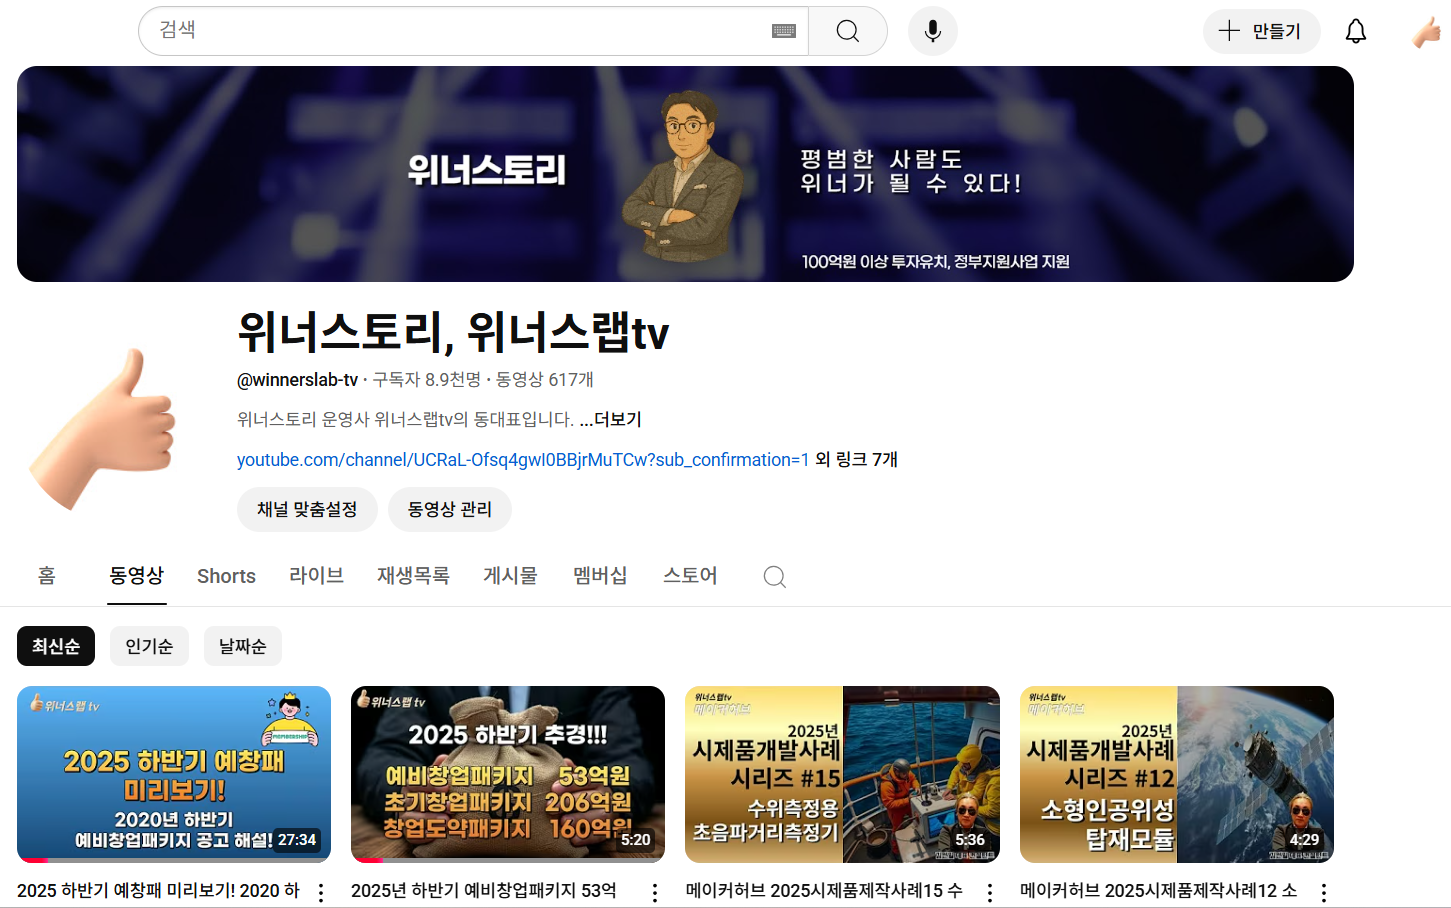Sort videos by 인기순
This screenshot has width=1451, height=908.
coord(149,646)
